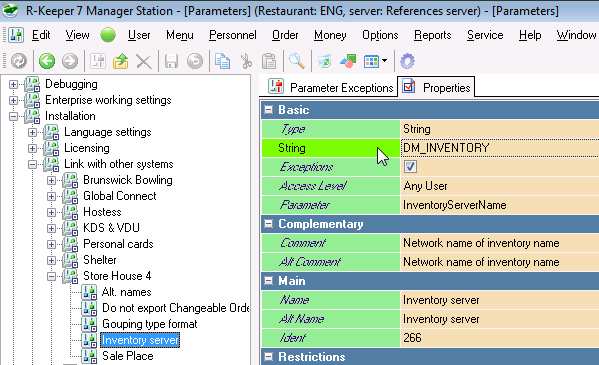Expand Enterprise working settings node
The image size is (599, 365).
[13, 100]
